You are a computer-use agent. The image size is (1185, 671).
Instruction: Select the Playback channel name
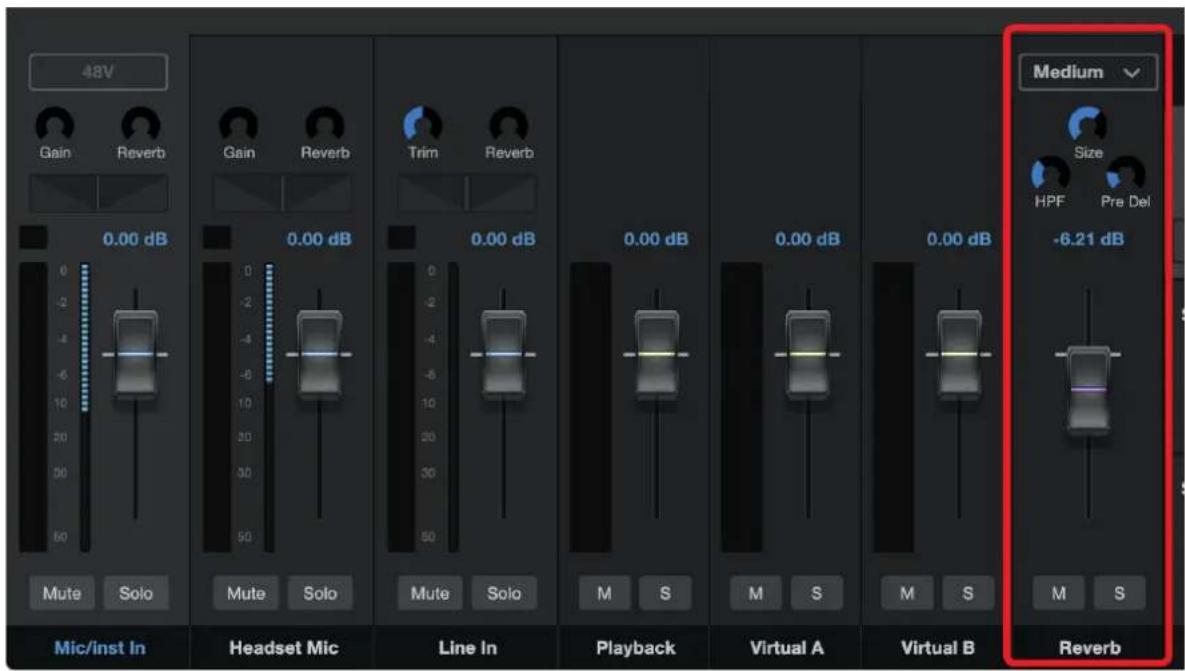635,648
